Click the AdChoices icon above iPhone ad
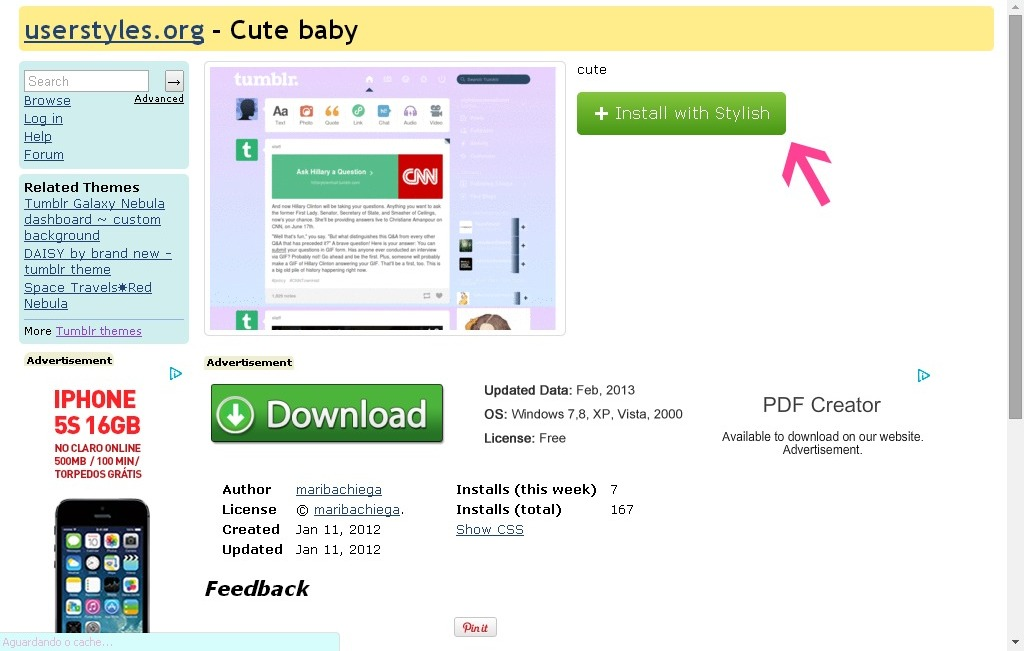This screenshot has height=651, width=1024. tap(176, 373)
